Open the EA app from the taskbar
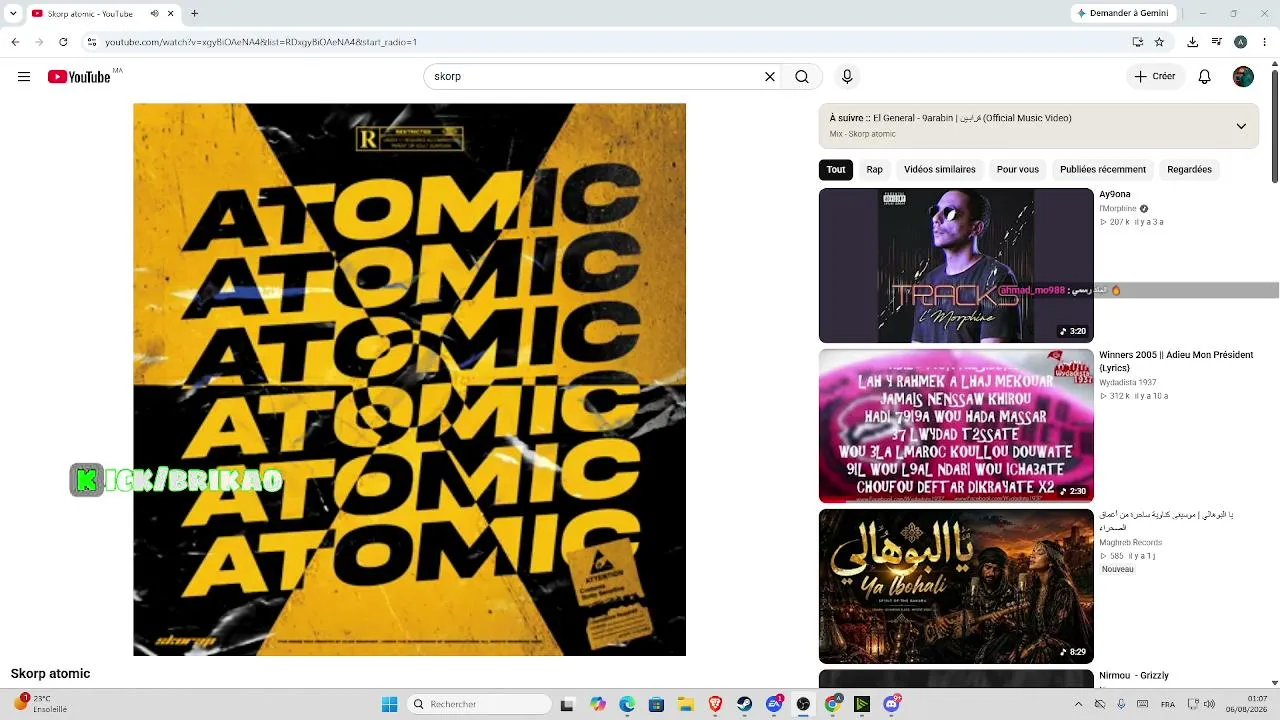This screenshot has height=720, width=1280. 774,704
